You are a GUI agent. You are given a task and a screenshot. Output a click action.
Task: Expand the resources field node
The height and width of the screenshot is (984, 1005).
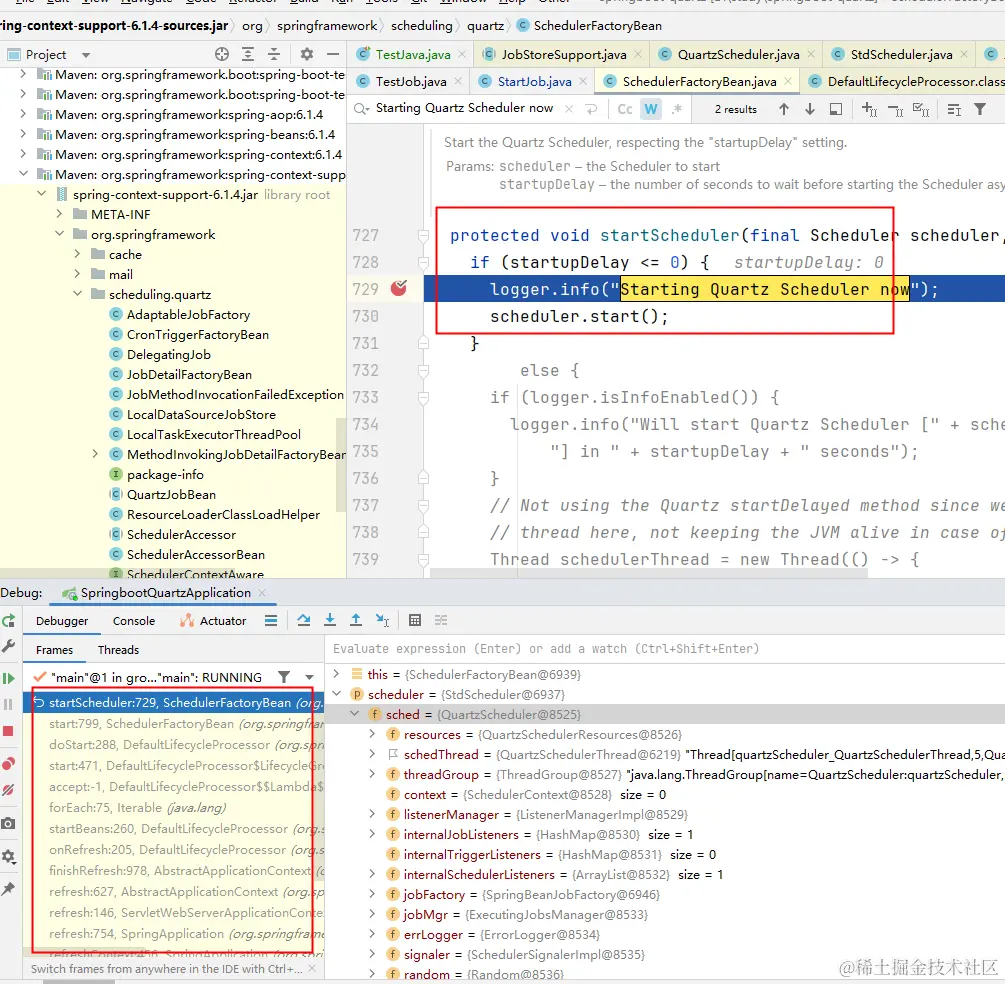pos(372,734)
